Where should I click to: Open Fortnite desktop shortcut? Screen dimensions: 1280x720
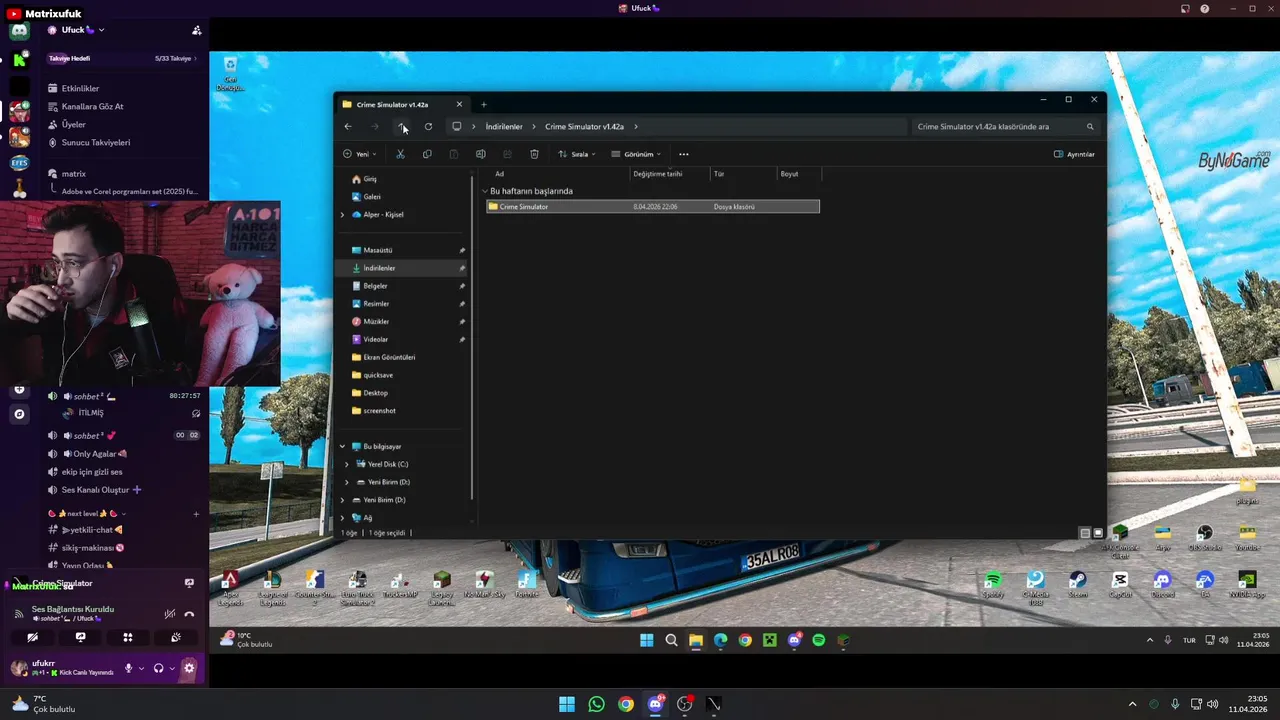[x=527, y=584]
